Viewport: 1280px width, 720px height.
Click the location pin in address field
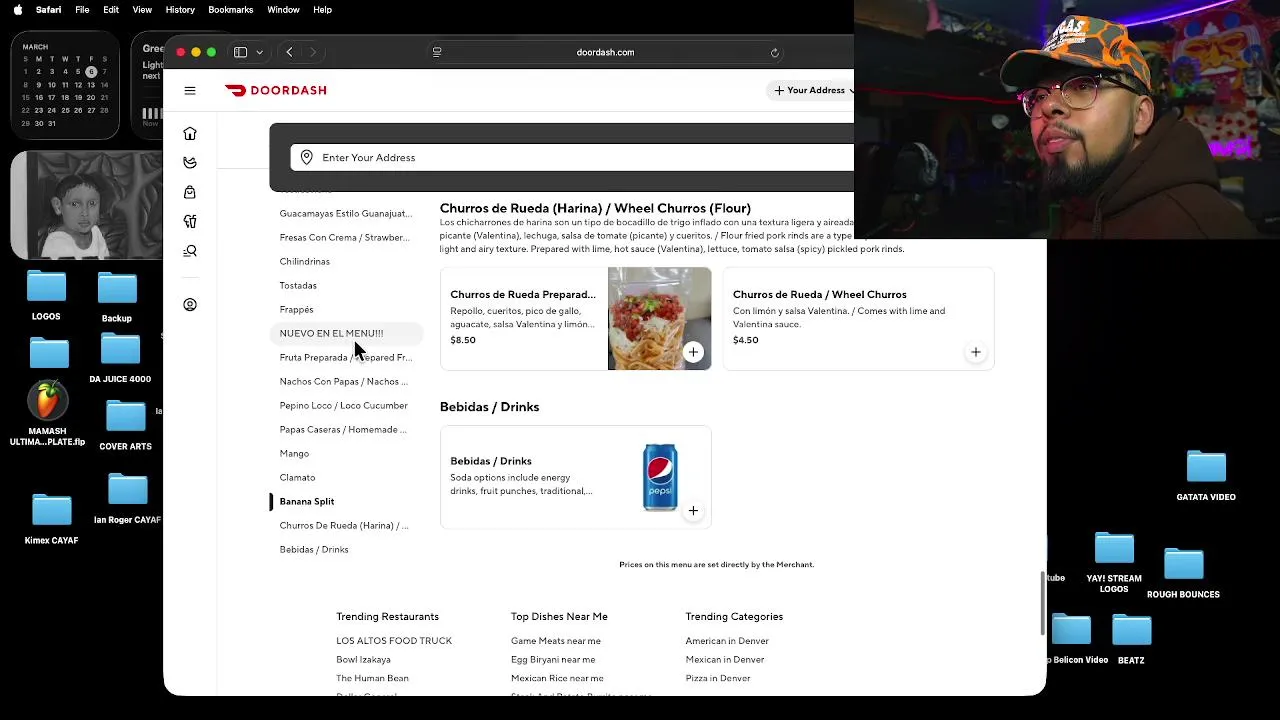(307, 157)
